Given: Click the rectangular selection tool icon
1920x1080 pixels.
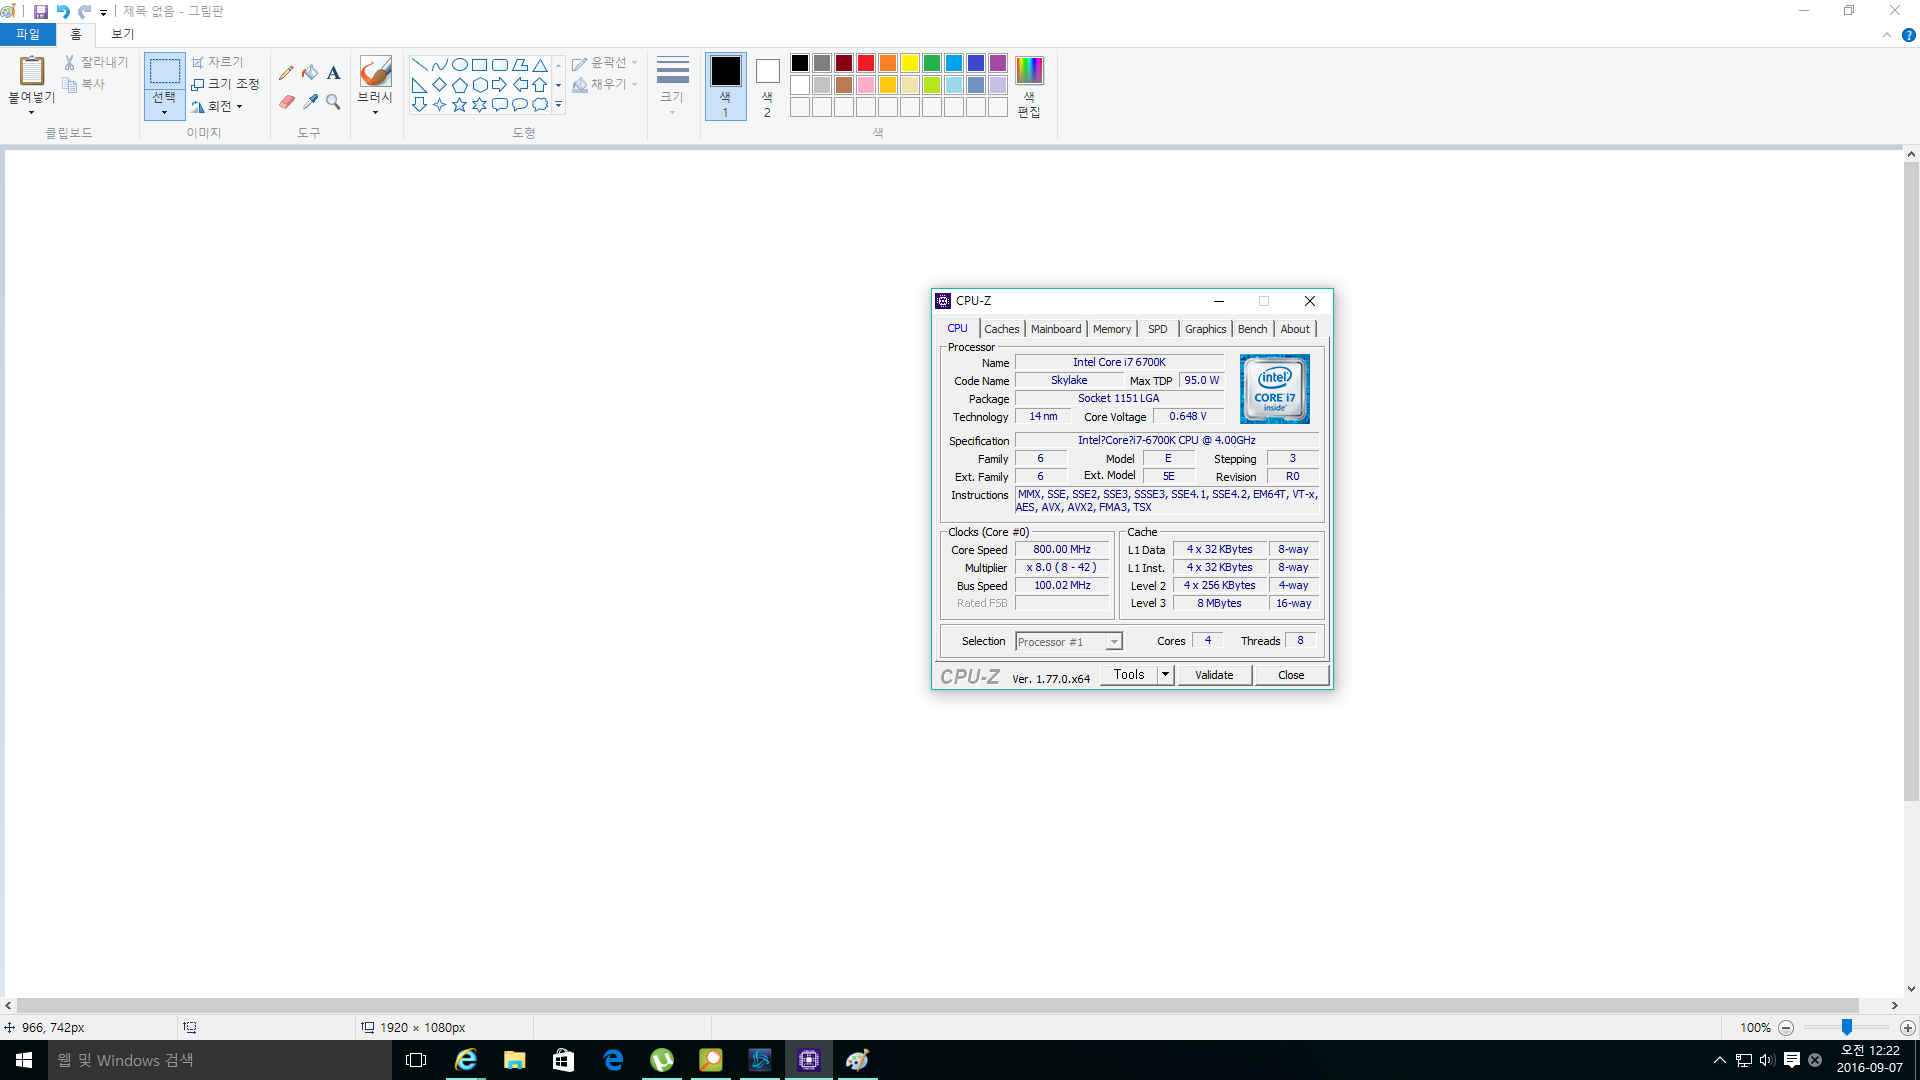Looking at the screenshot, I should coord(164,71).
